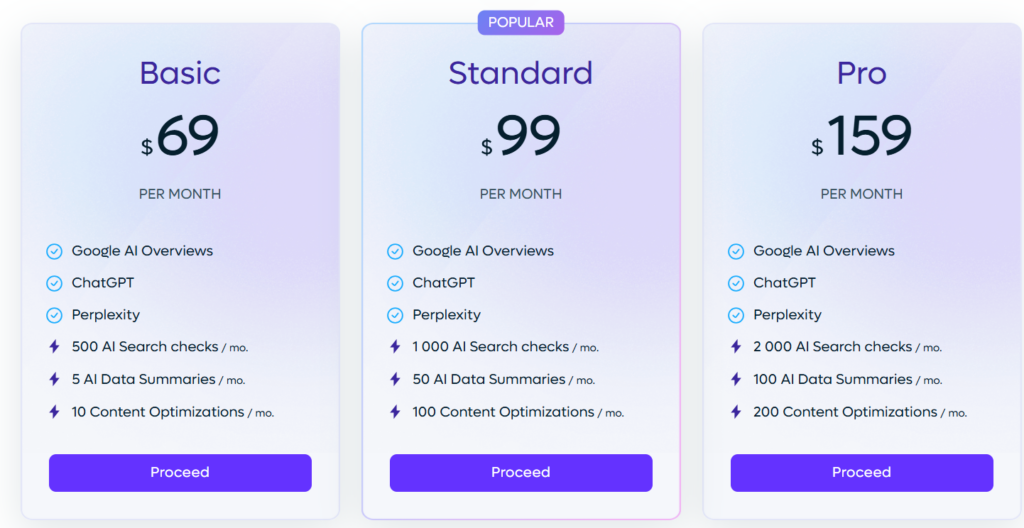This screenshot has width=1024, height=528.
Task: Click the $159 Pro plan price
Action: (x=861, y=137)
